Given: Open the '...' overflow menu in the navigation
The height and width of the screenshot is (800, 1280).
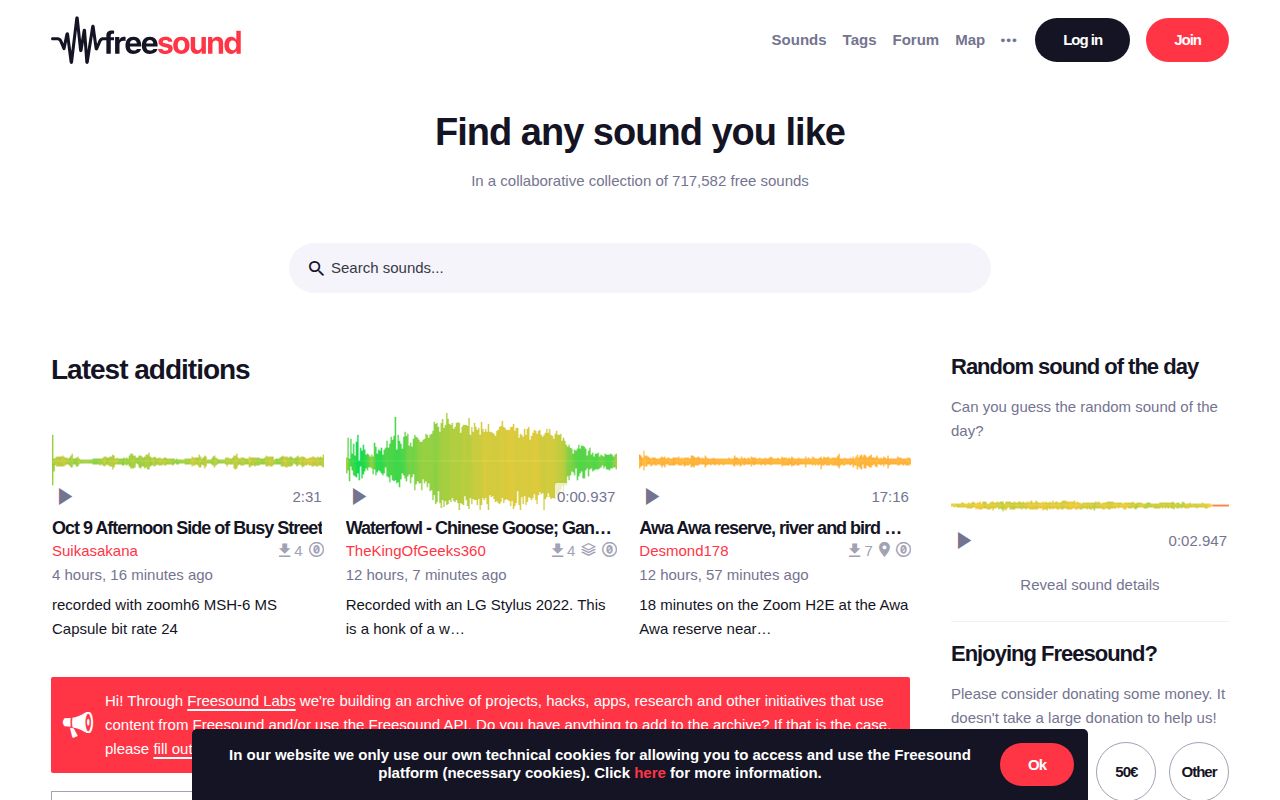Looking at the screenshot, I should coord(1008,40).
